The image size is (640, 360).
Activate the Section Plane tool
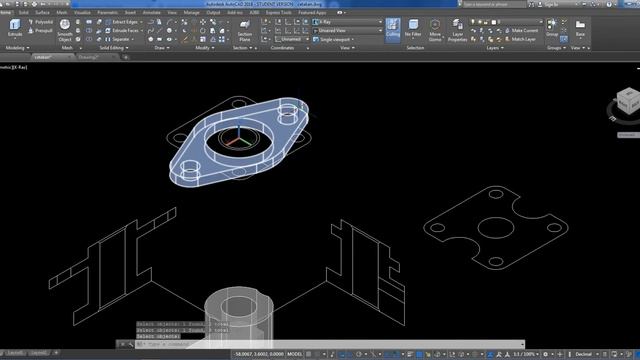pos(245,31)
